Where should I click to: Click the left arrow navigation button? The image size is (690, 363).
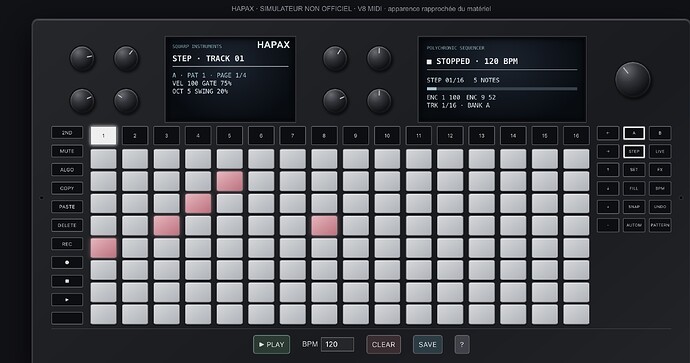tap(608, 133)
